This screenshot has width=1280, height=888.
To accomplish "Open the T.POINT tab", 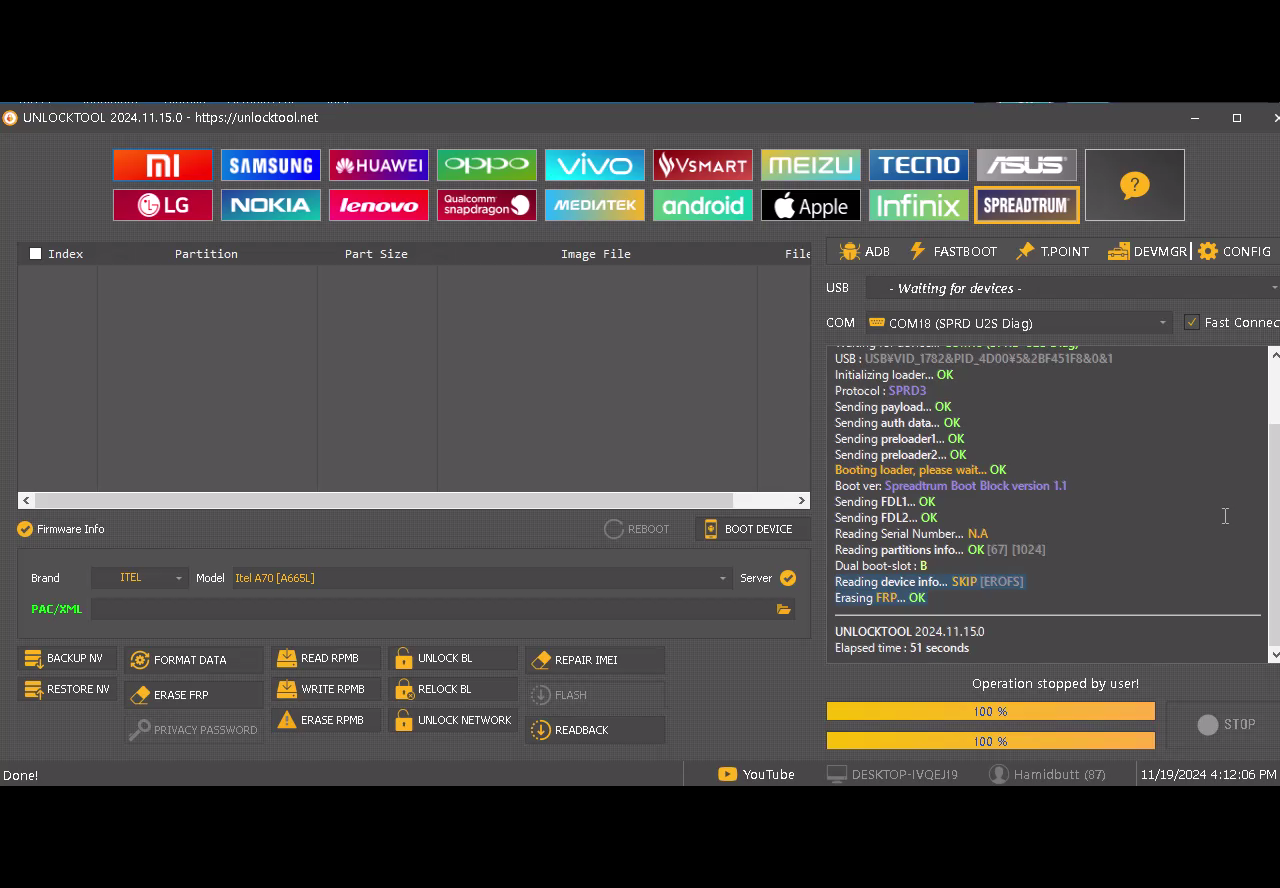I will (1052, 251).
